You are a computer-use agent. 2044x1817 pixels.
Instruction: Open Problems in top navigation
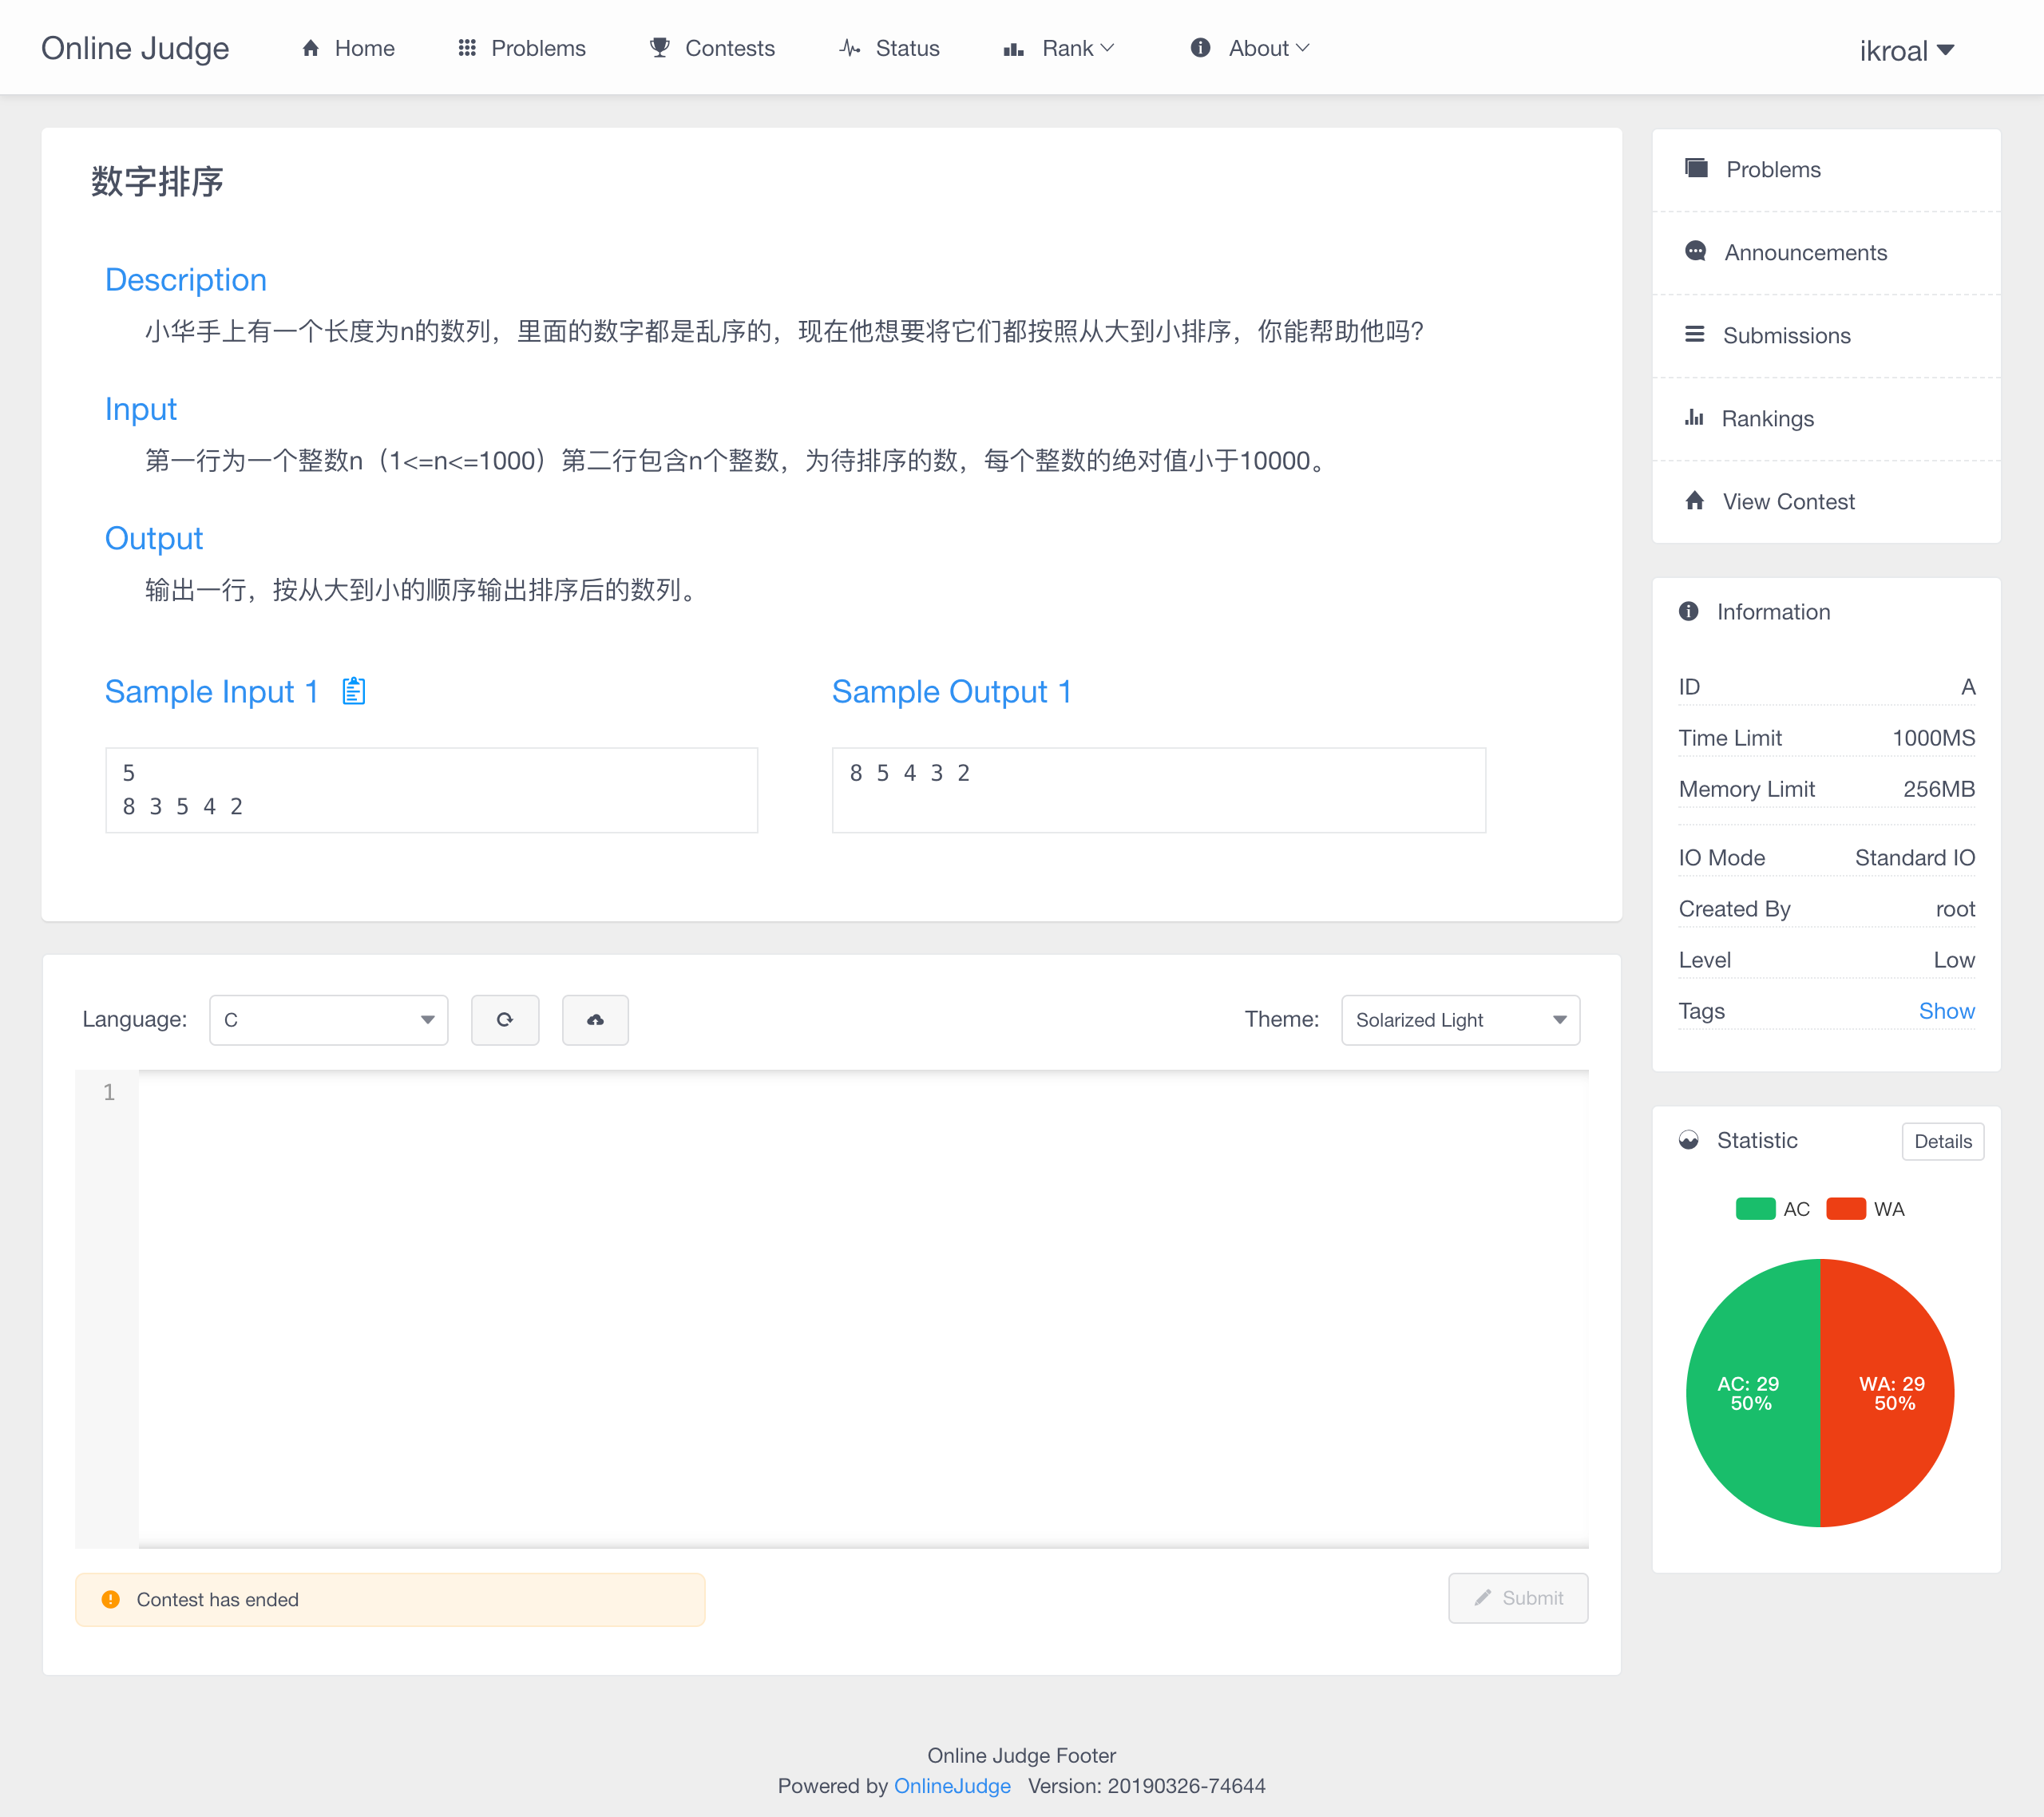[521, 48]
